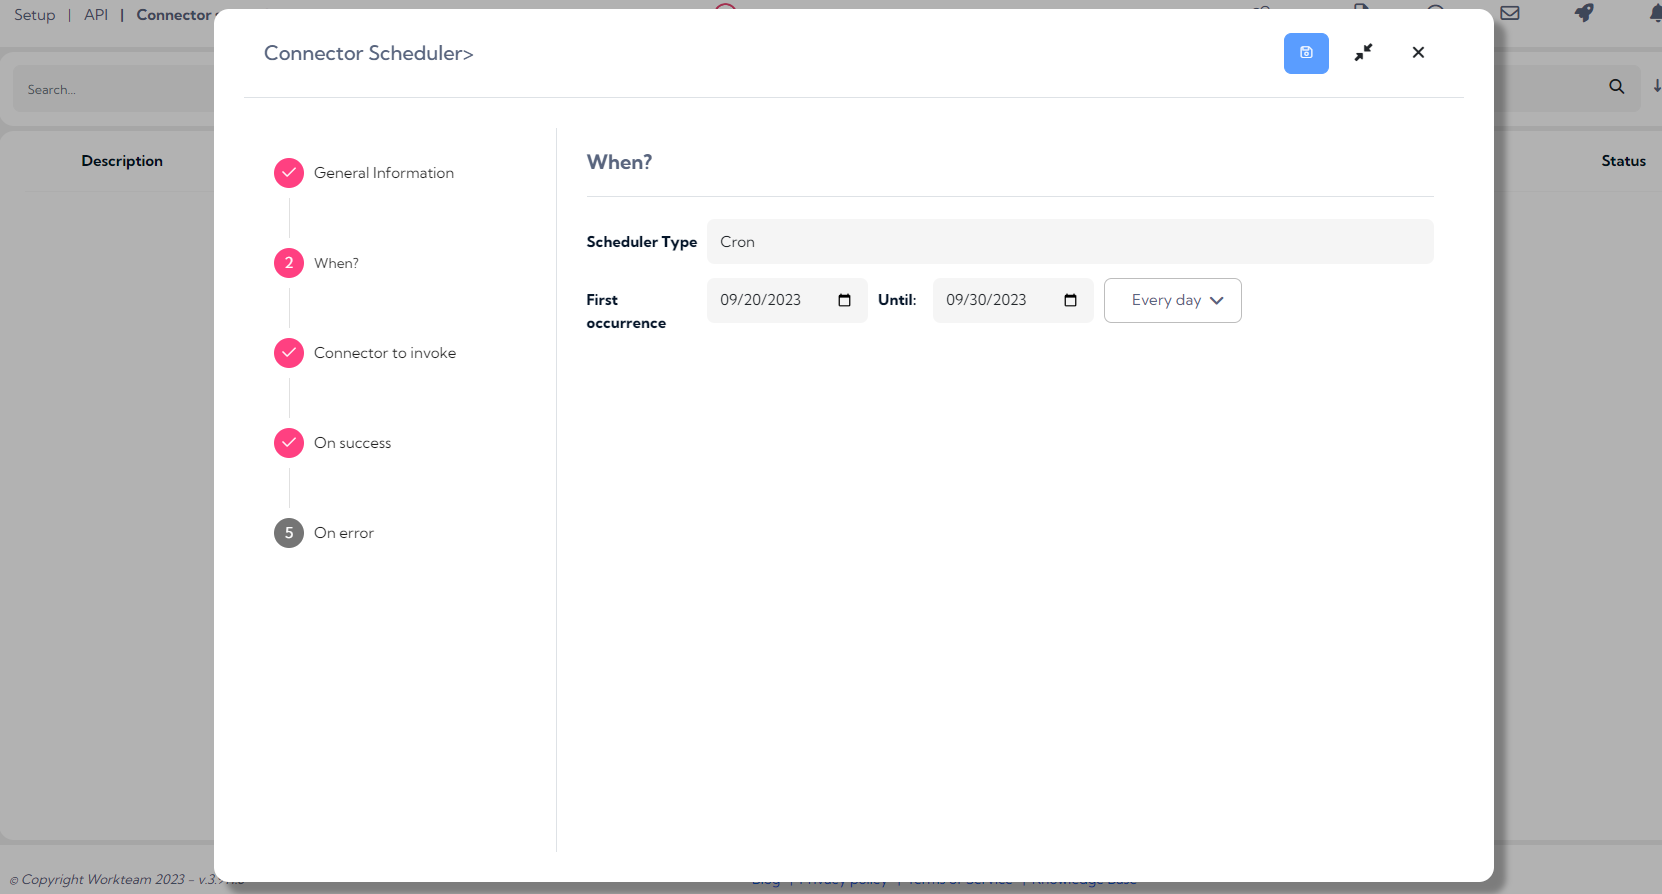Viewport: 1662px width, 894px height.
Task: Select the When? step in wizard
Action: click(336, 263)
